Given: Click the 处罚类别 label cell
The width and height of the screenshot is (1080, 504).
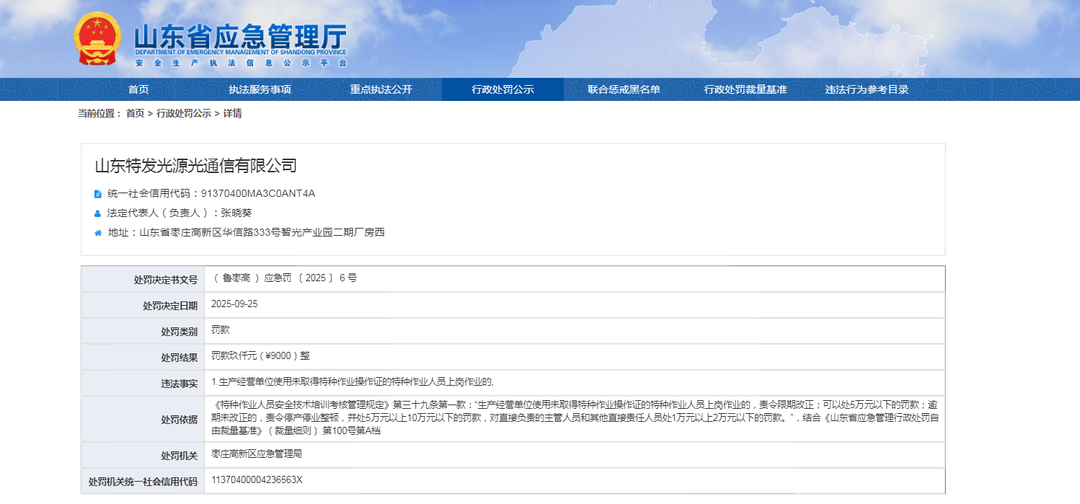Looking at the screenshot, I should [143, 331].
